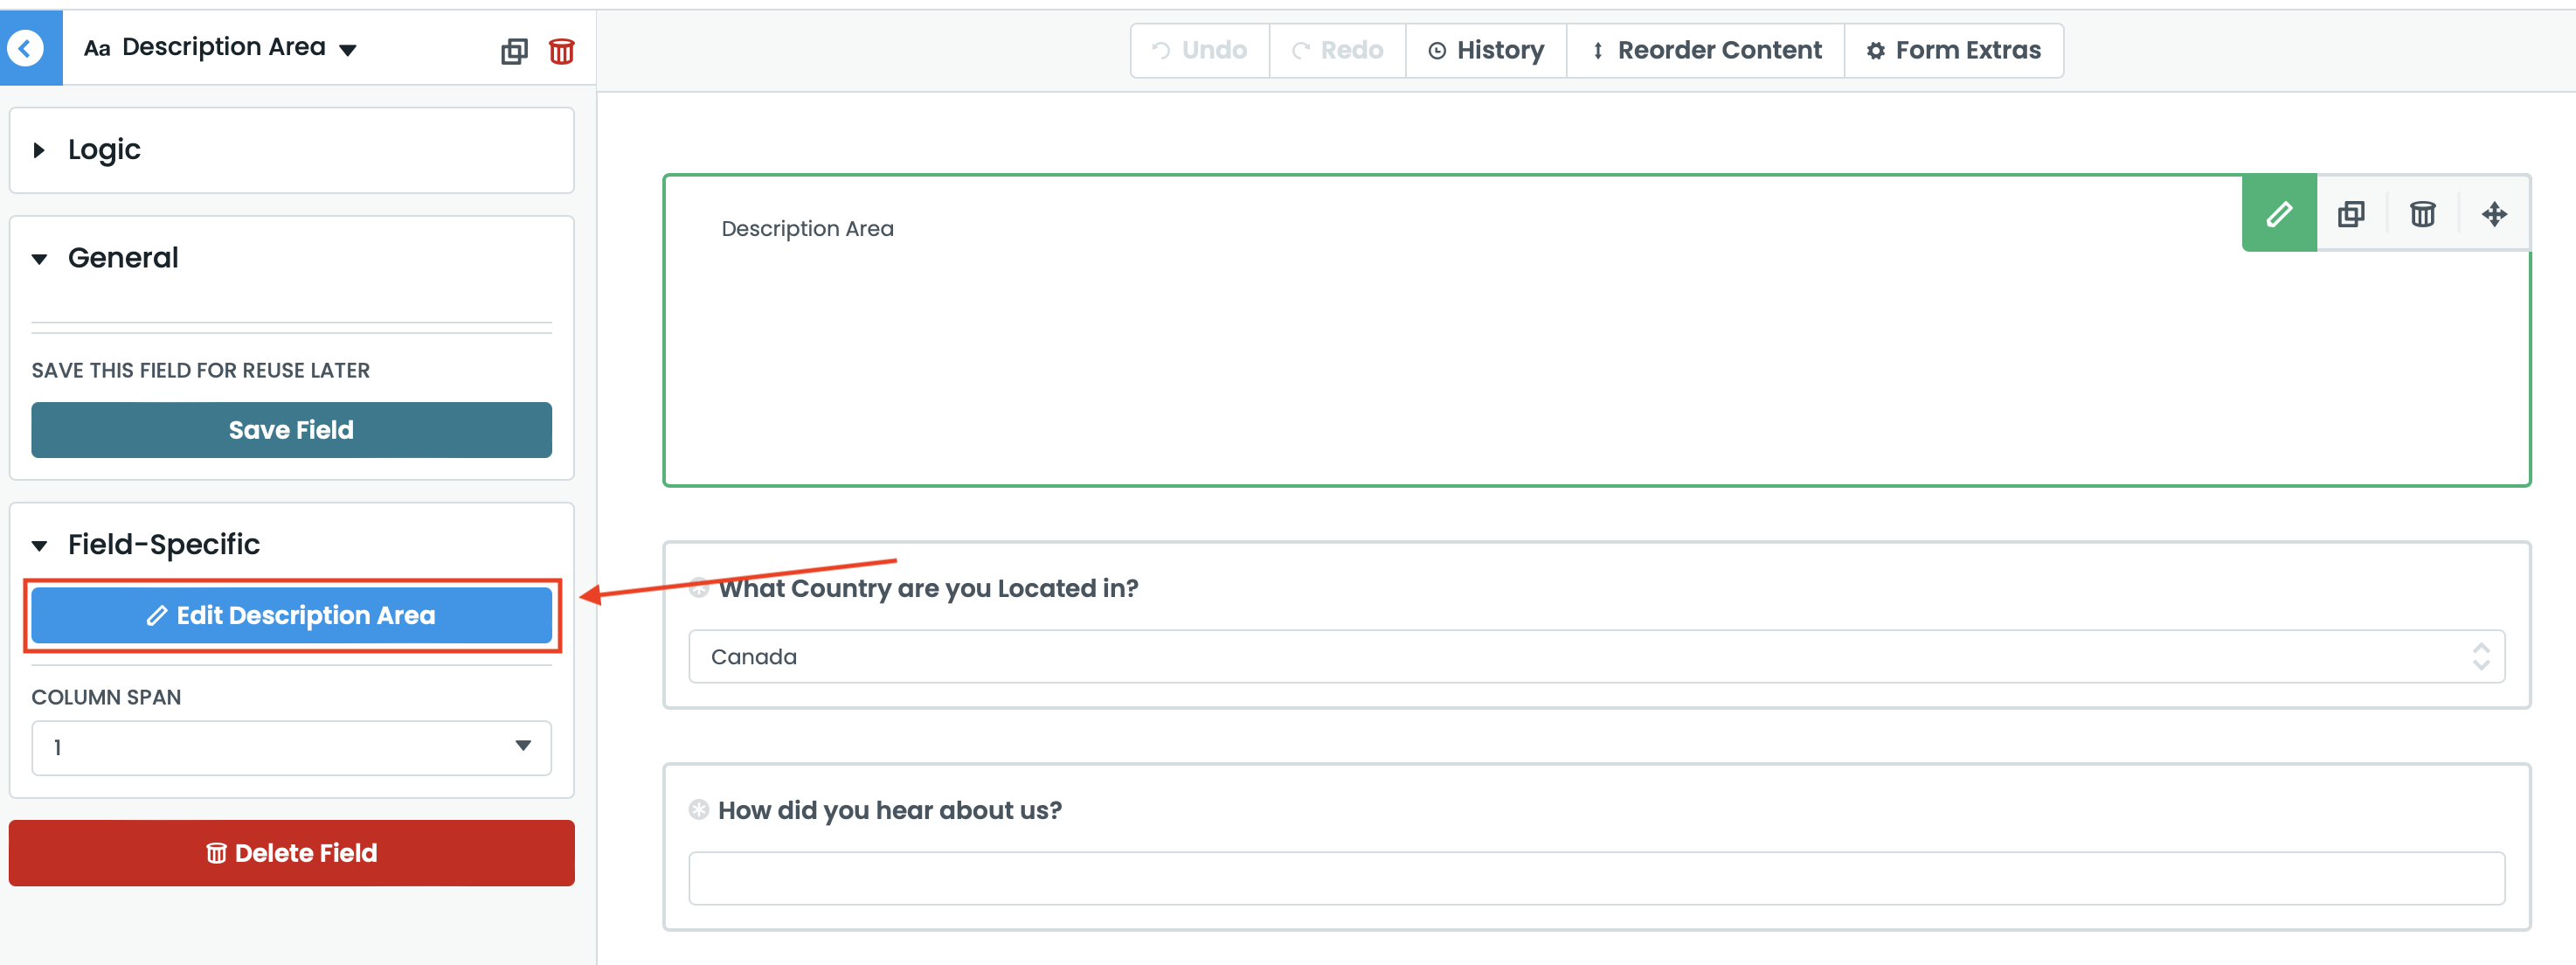Click green pencil edit icon on field

point(2278,214)
